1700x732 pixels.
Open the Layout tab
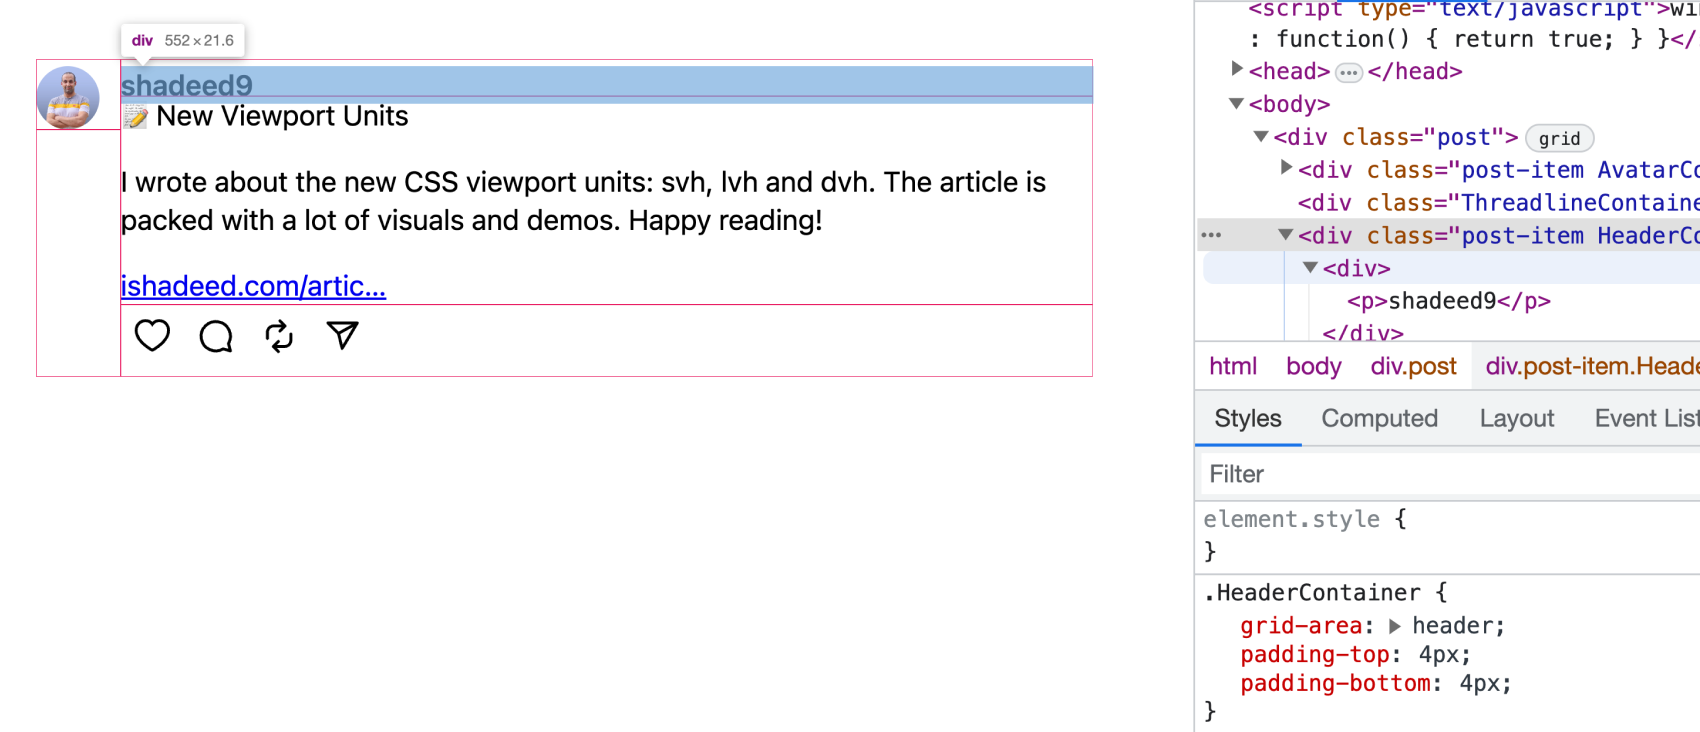click(x=1516, y=419)
